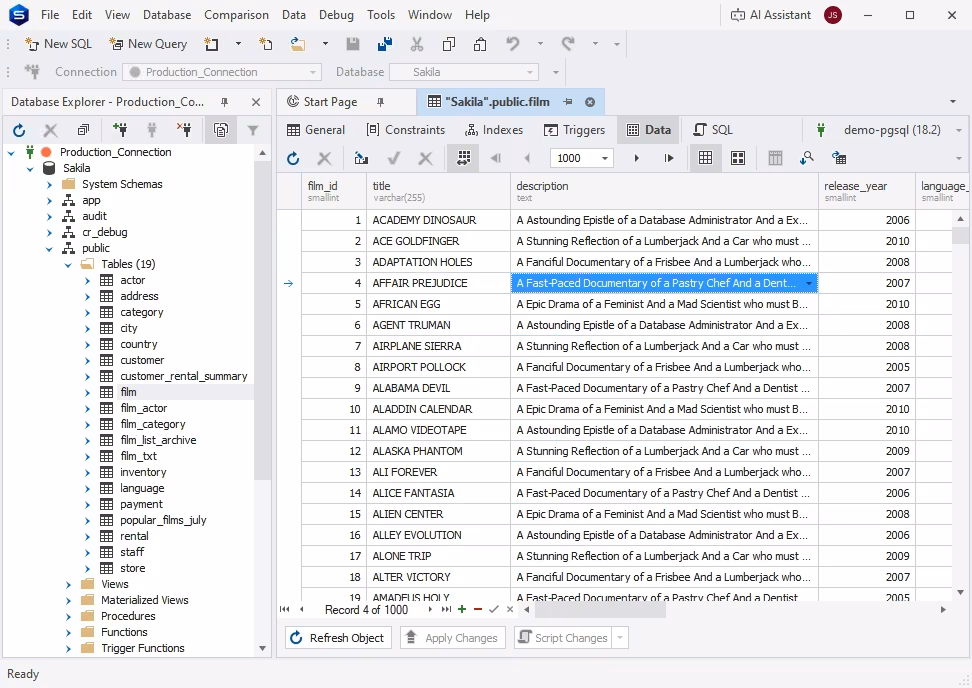Append a new record with green plus
Image resolution: width=972 pixels, height=688 pixels.
[462, 609]
